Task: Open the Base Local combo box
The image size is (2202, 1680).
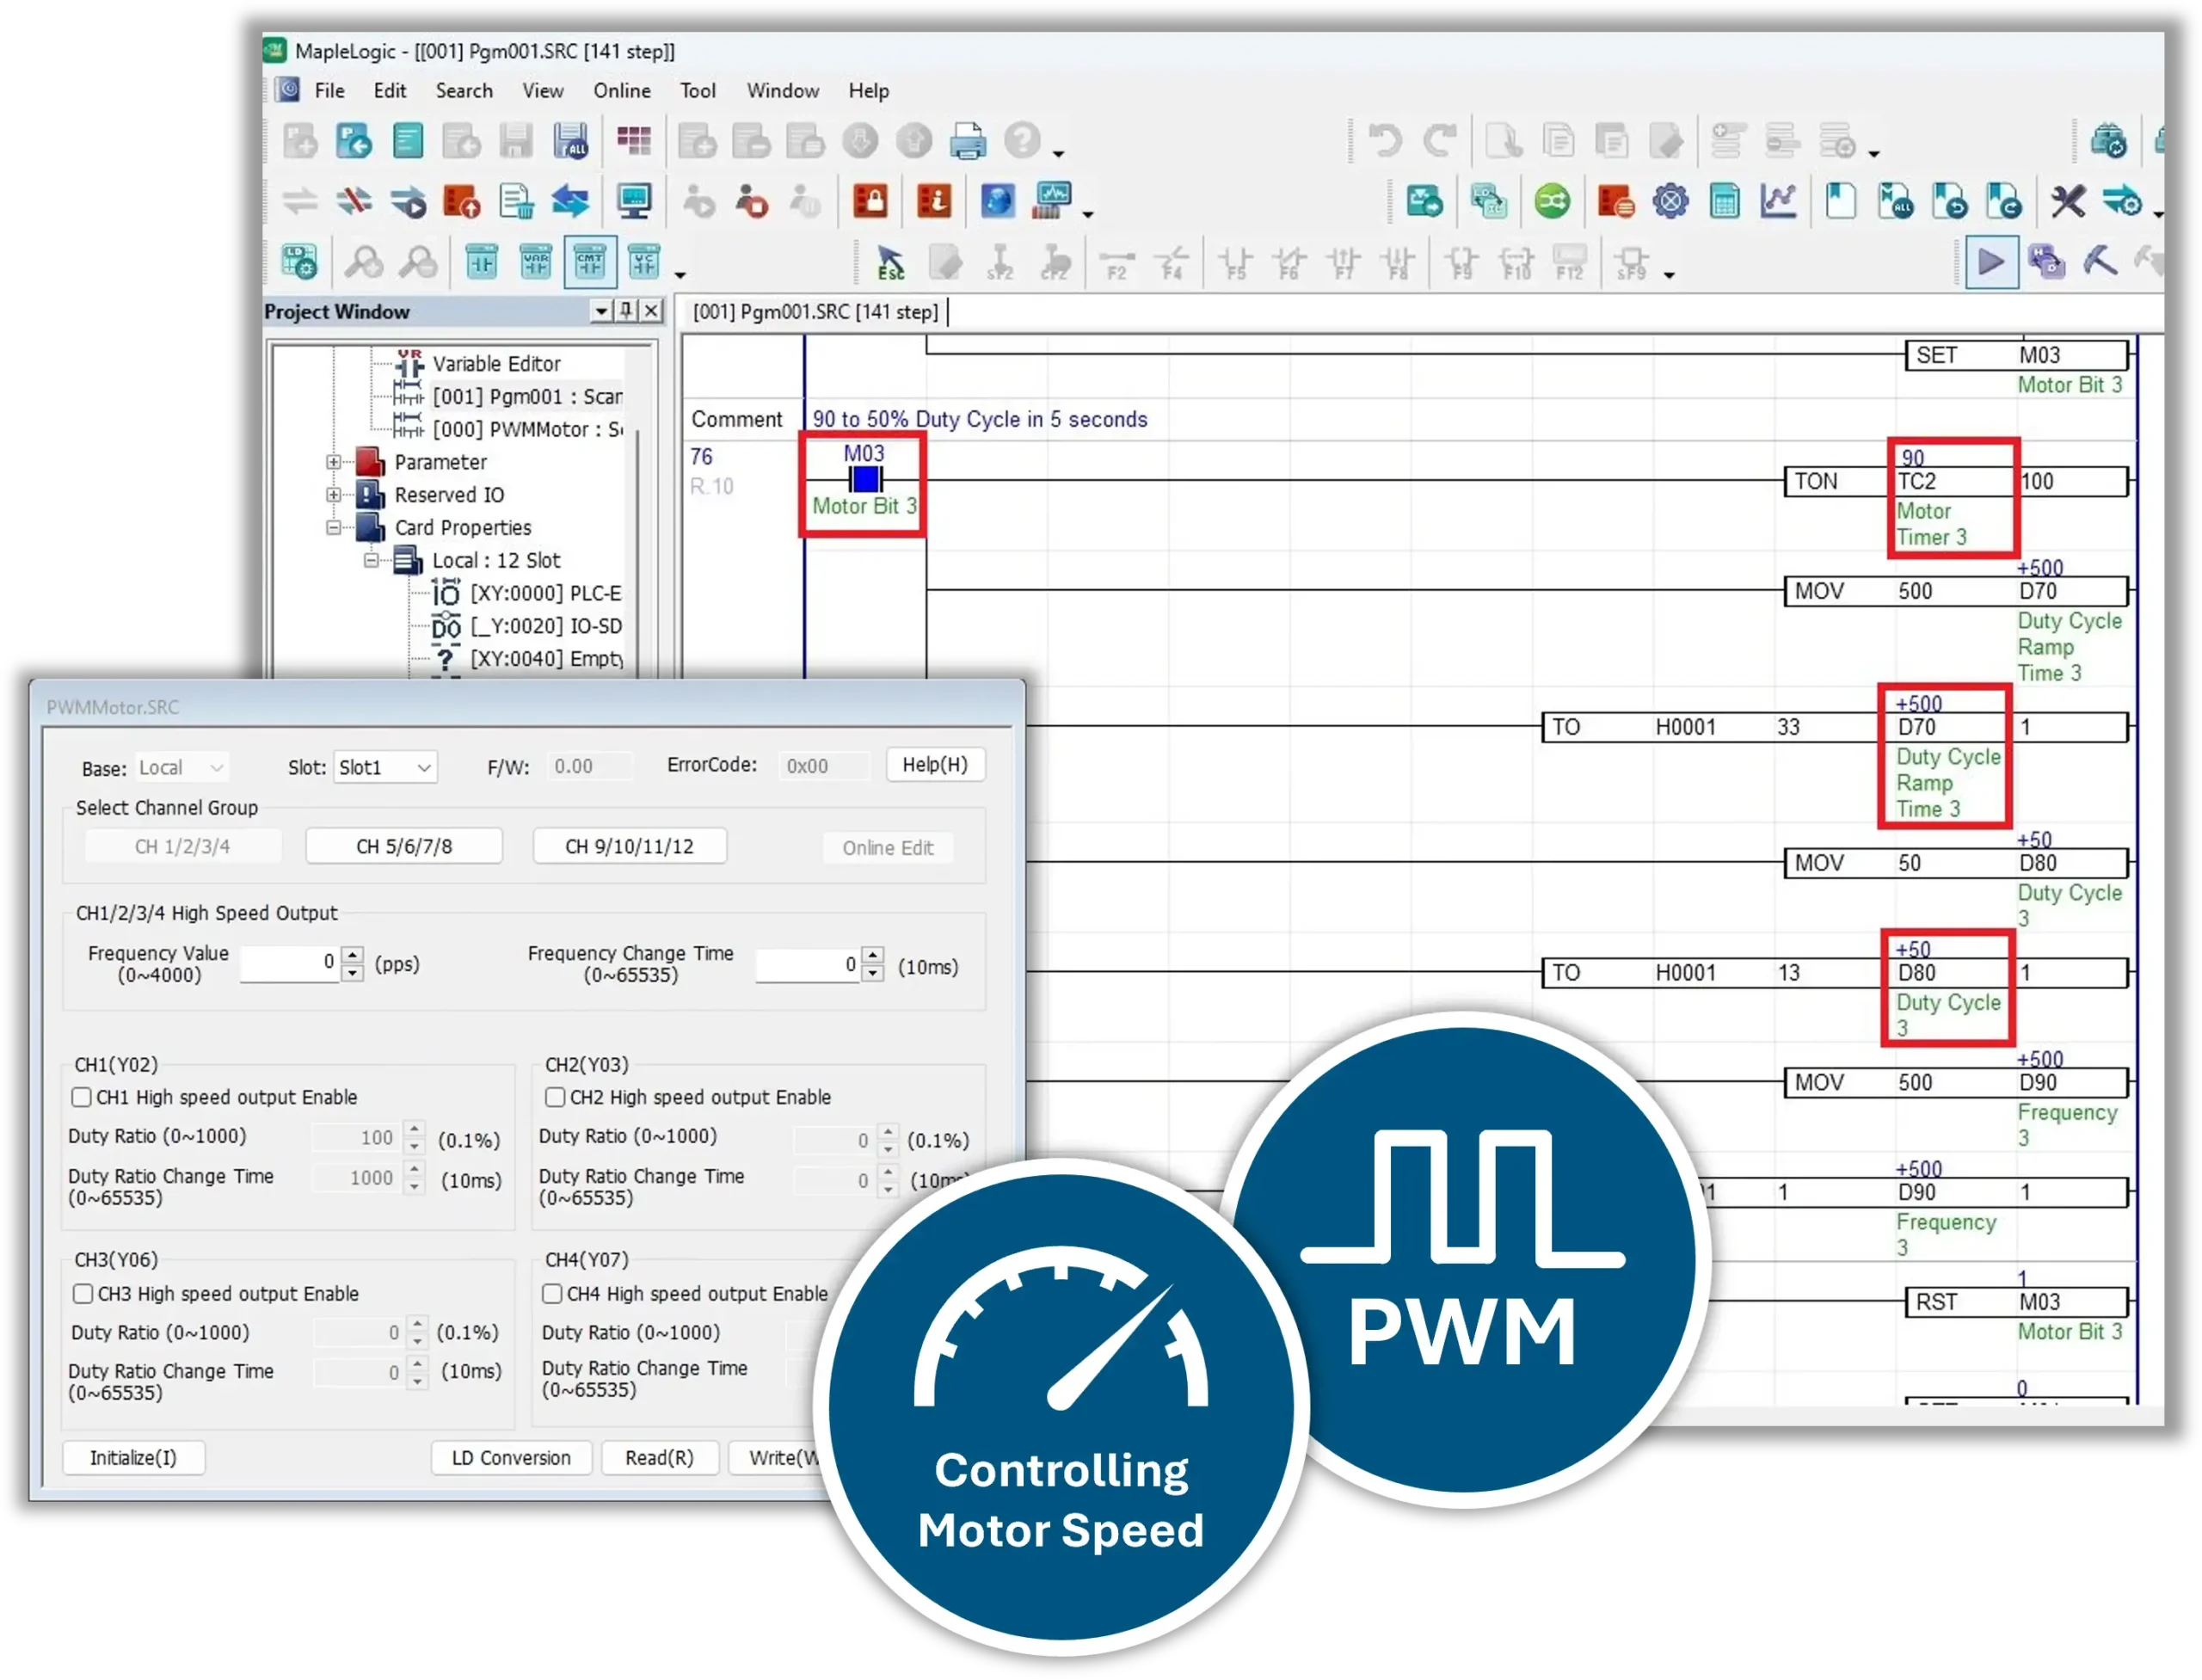Action: click(181, 767)
